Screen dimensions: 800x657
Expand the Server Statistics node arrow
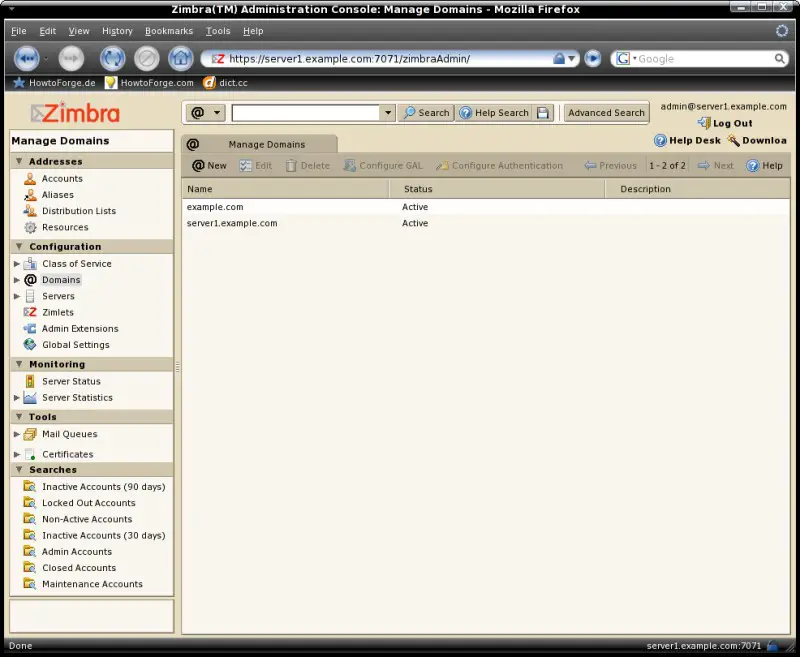(x=17, y=398)
